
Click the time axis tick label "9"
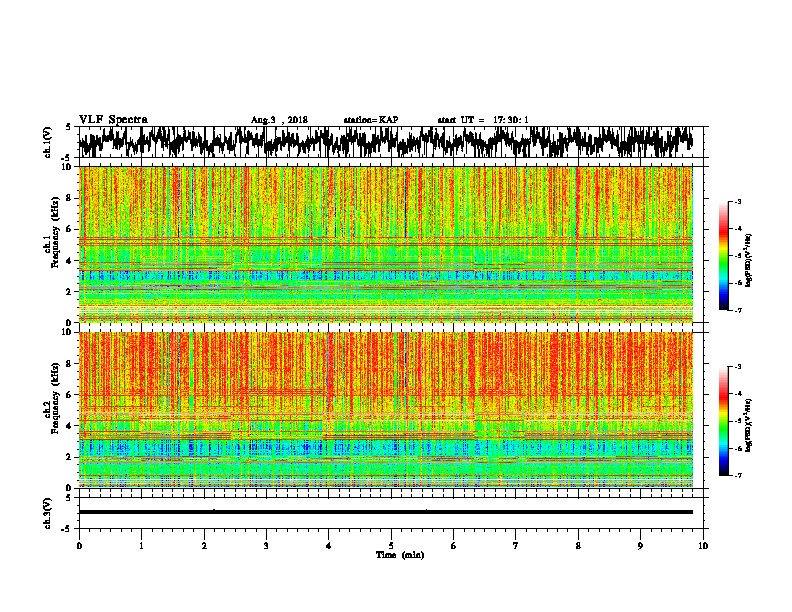[640, 546]
